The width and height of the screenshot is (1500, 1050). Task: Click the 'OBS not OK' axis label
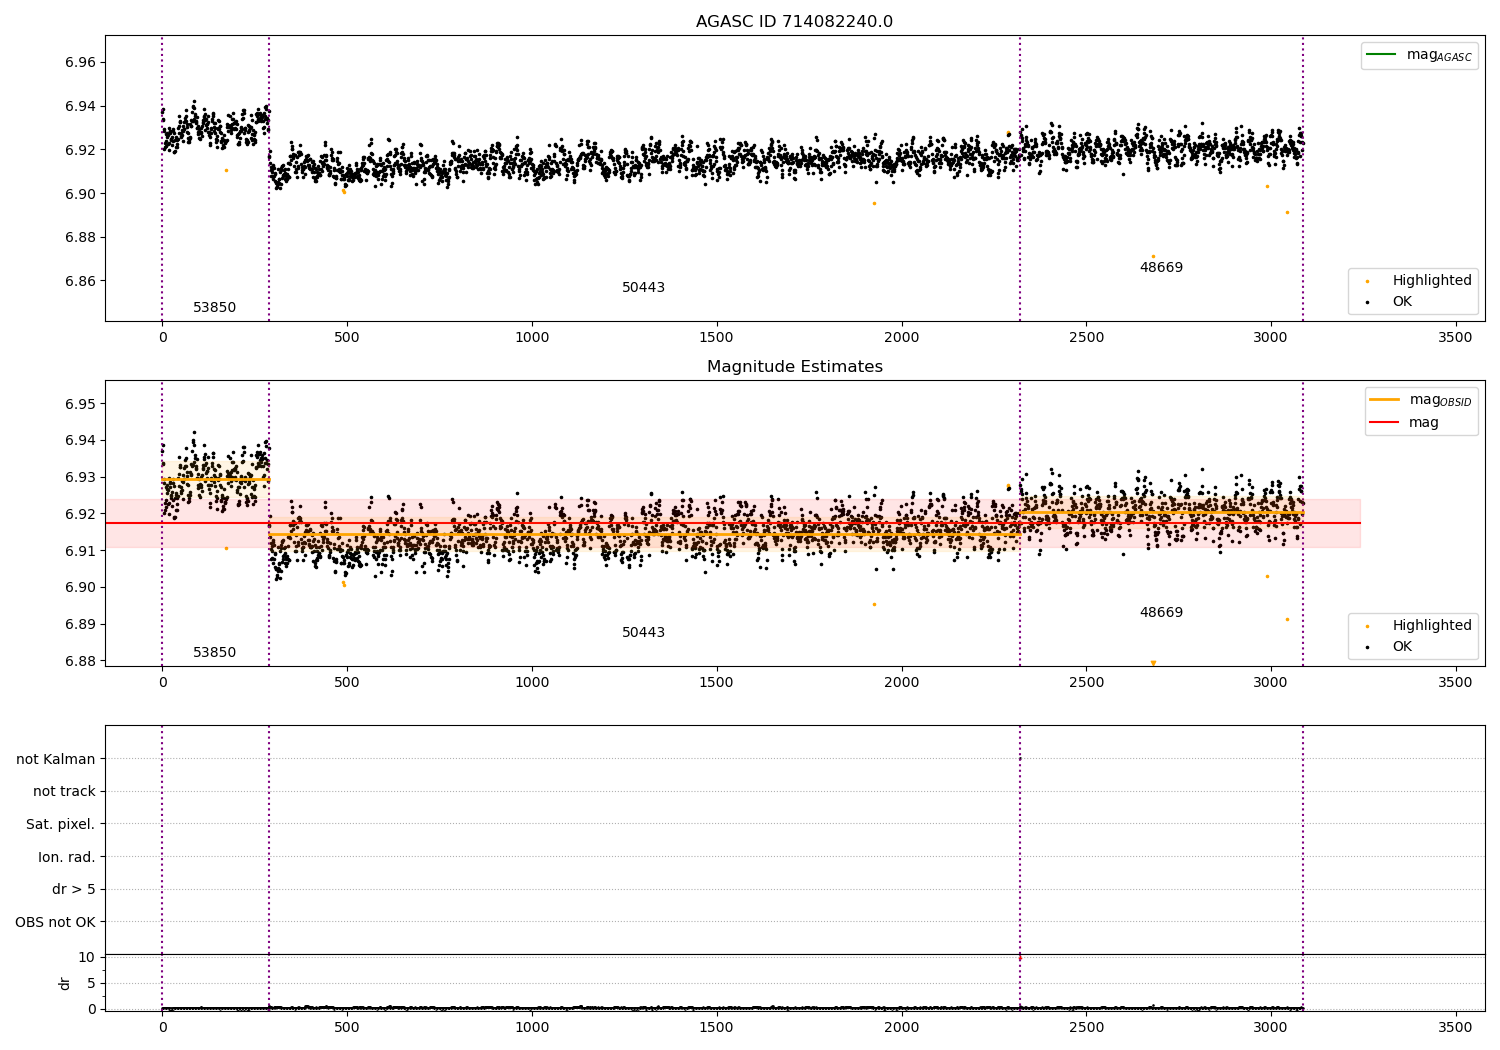pyautogui.click(x=55, y=922)
